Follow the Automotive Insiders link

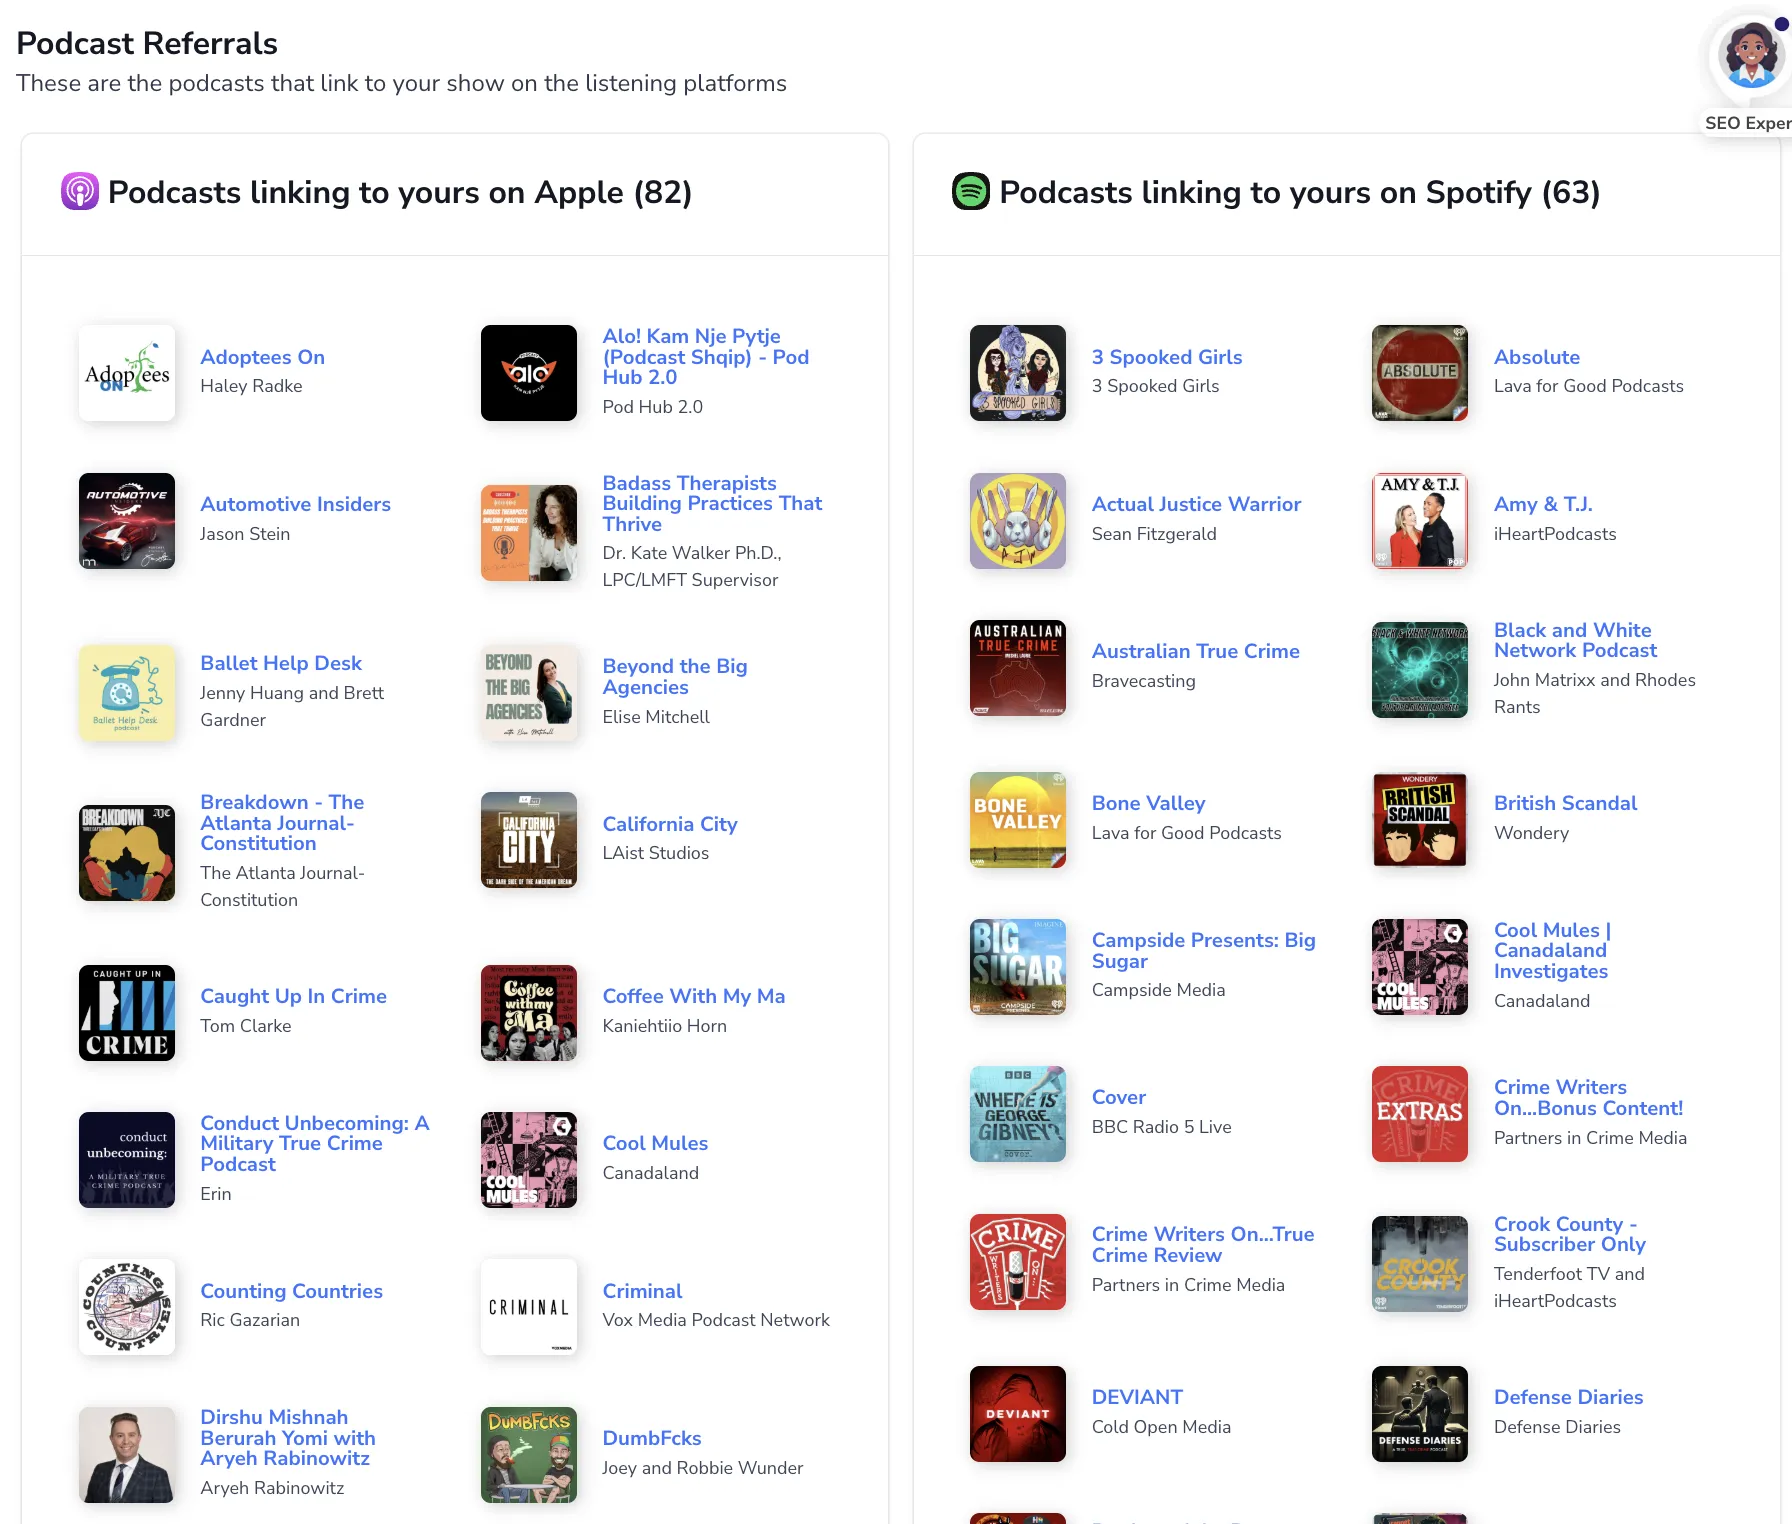coord(295,504)
